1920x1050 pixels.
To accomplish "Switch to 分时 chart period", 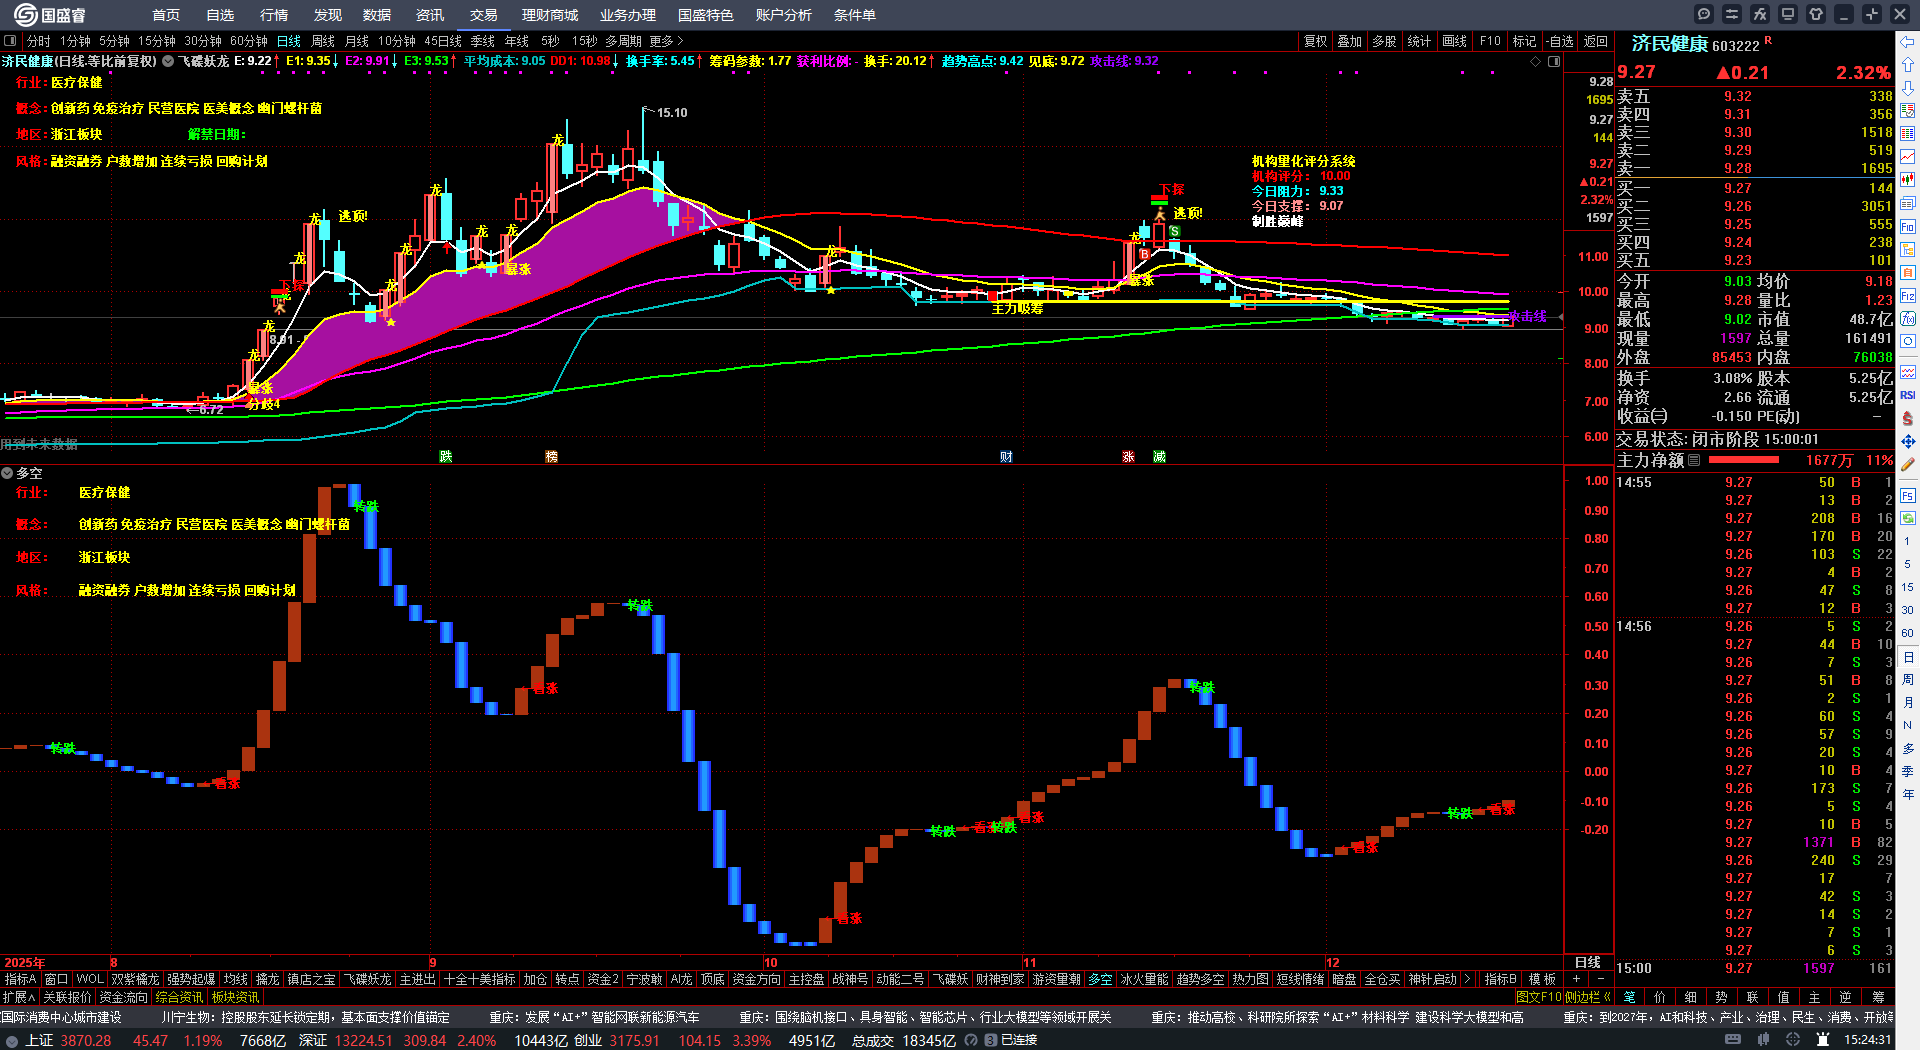I will click(x=39, y=41).
